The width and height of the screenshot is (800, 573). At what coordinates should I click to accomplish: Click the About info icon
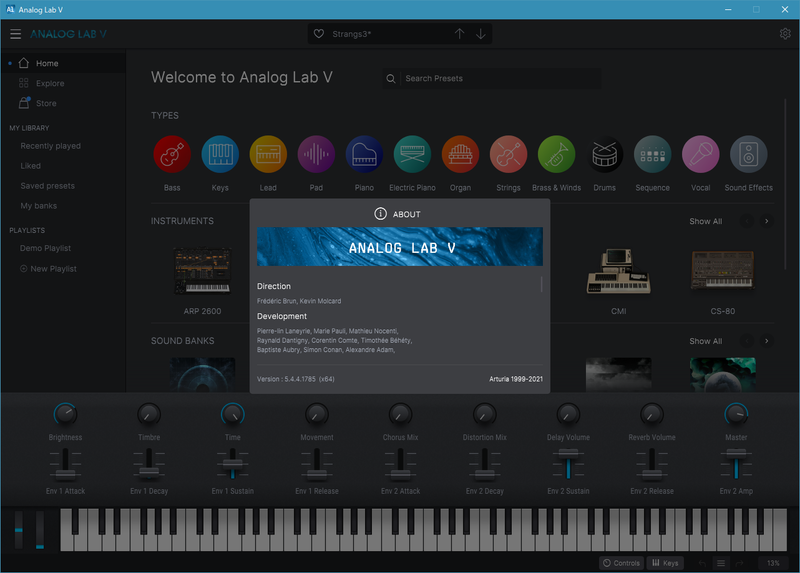pyautogui.click(x=380, y=214)
